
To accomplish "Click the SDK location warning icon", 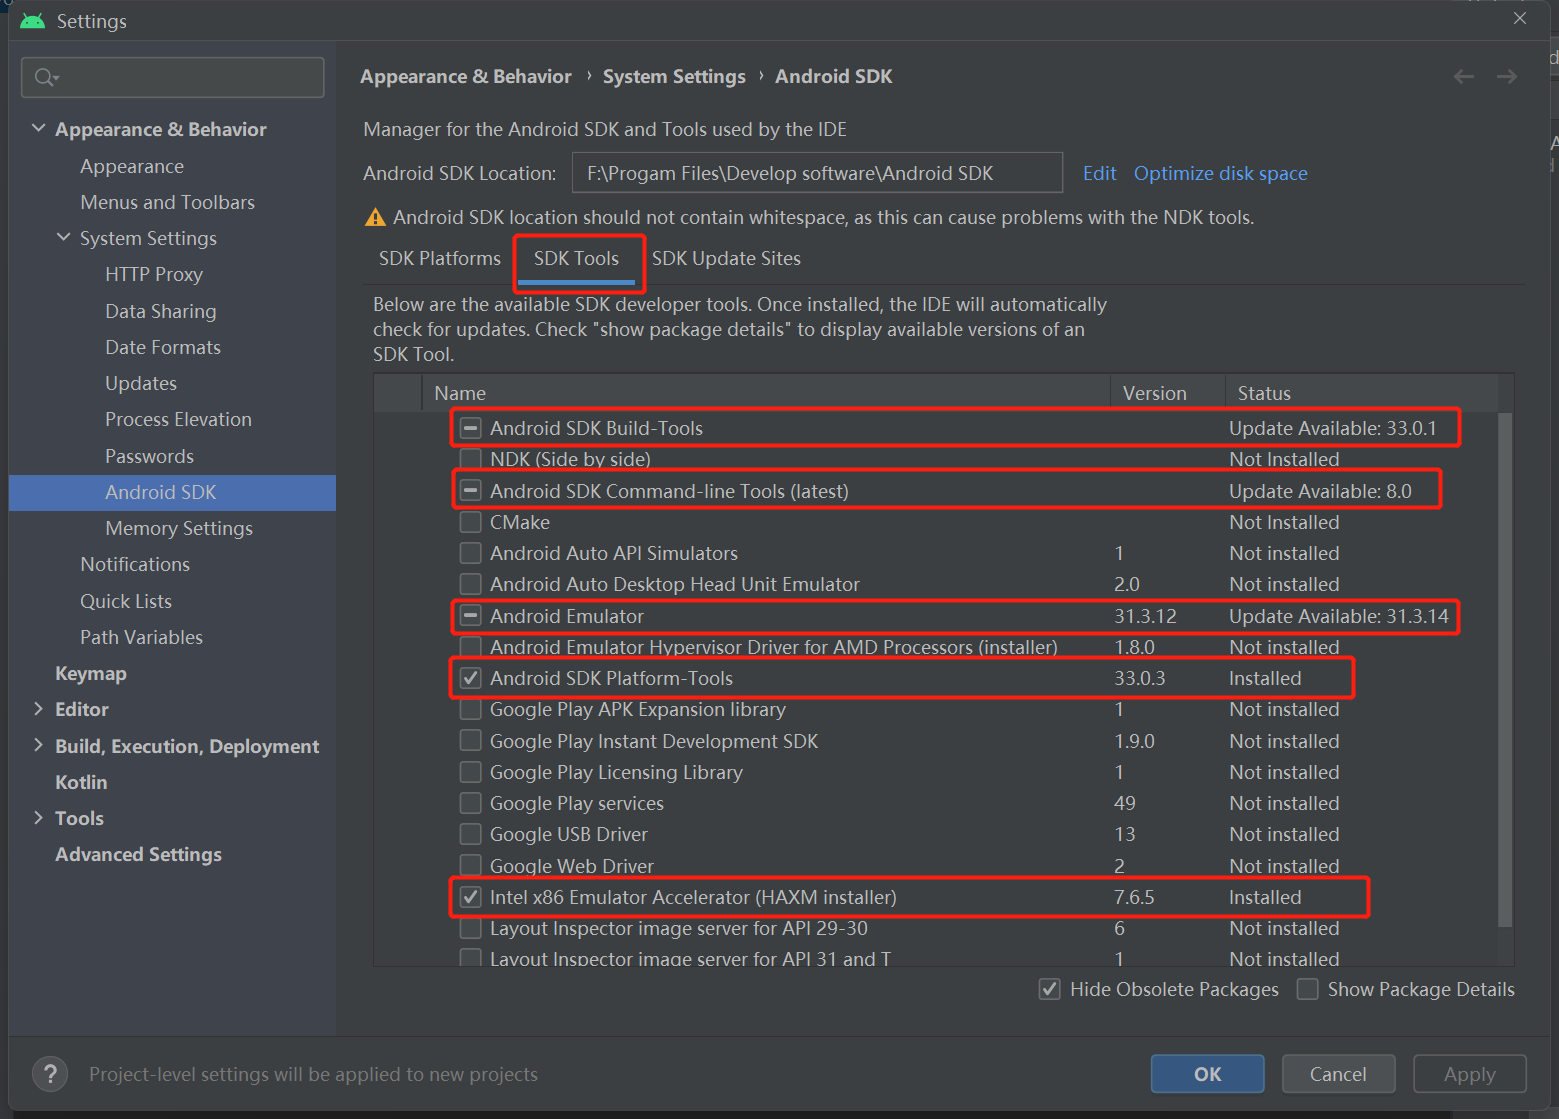I will pos(375,218).
